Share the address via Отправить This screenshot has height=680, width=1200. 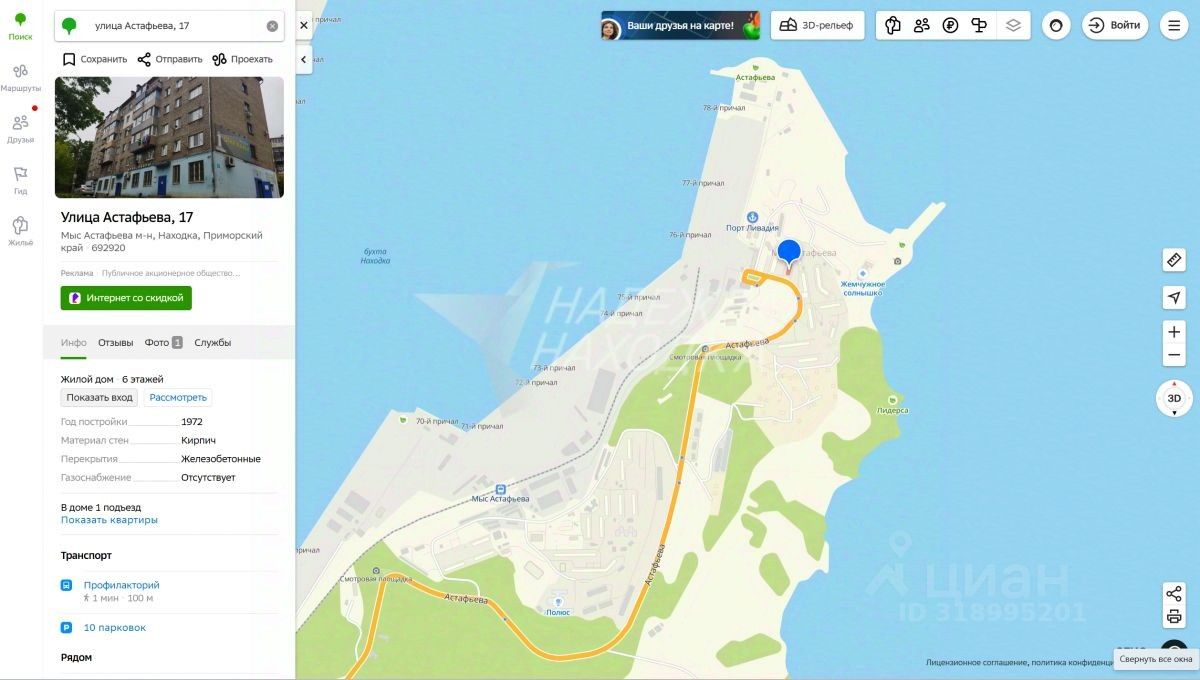point(170,59)
